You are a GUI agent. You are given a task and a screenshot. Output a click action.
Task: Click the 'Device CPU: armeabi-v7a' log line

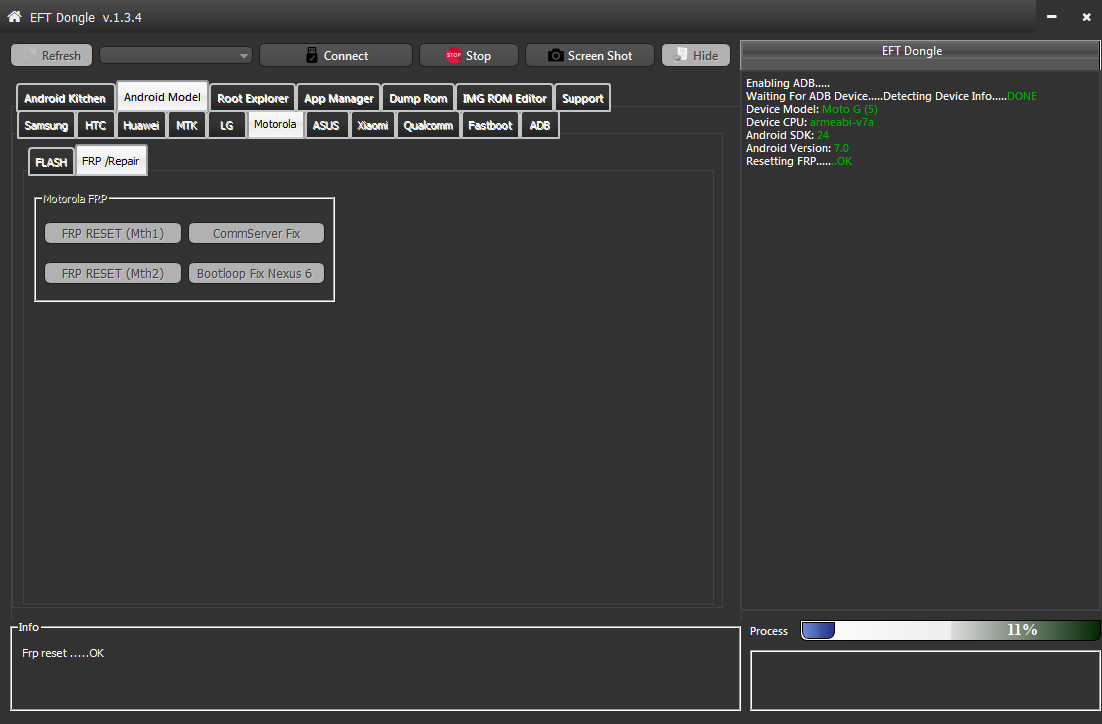[810, 122]
